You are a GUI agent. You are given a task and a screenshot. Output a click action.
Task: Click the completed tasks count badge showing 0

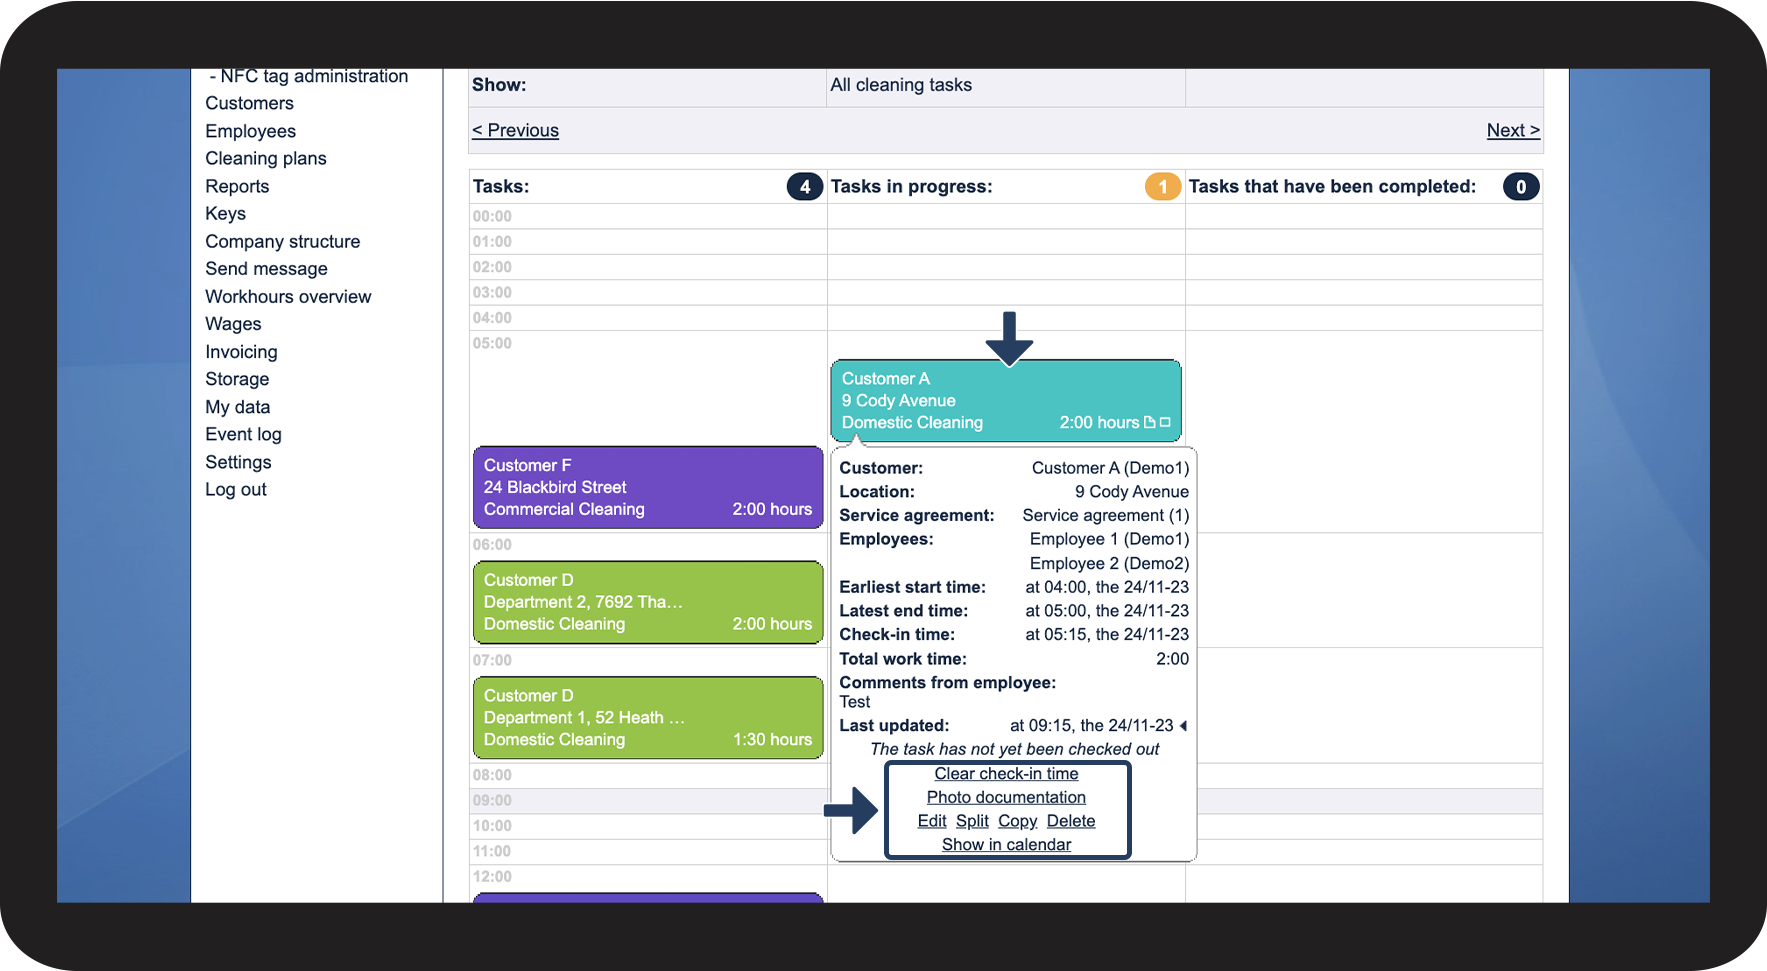click(1521, 187)
